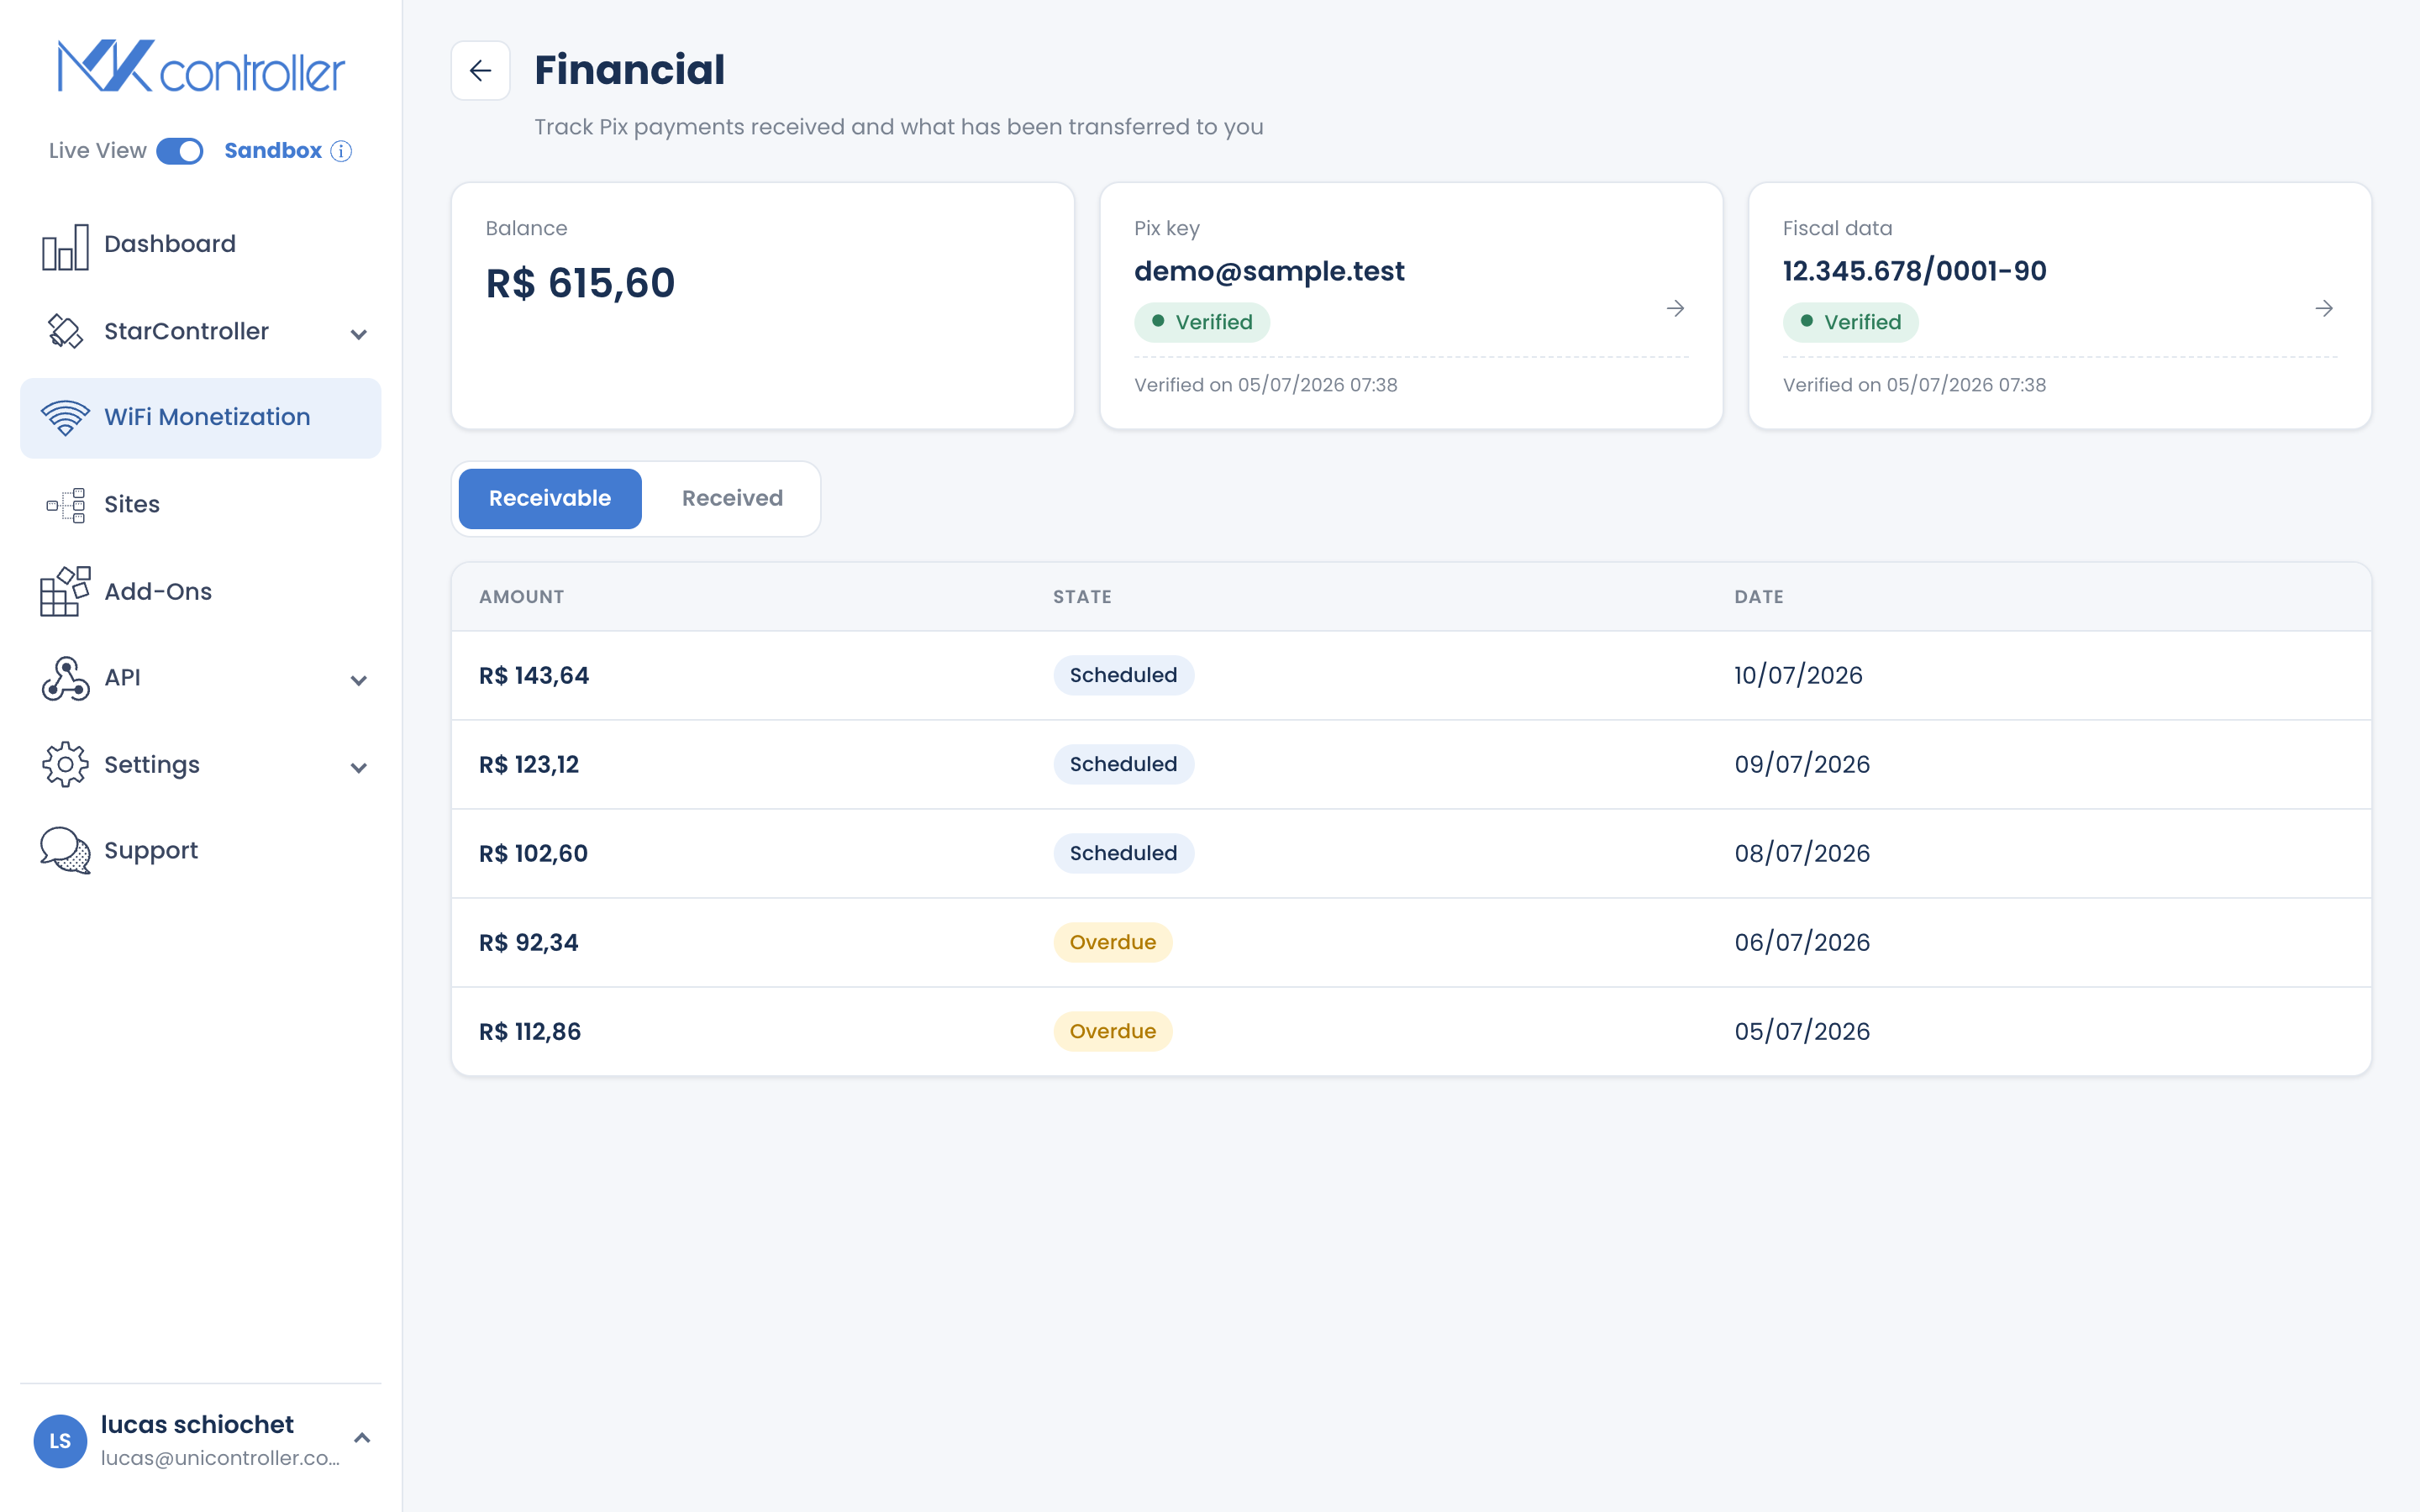Select WiFi Monetization in sidebar

[x=200, y=418]
